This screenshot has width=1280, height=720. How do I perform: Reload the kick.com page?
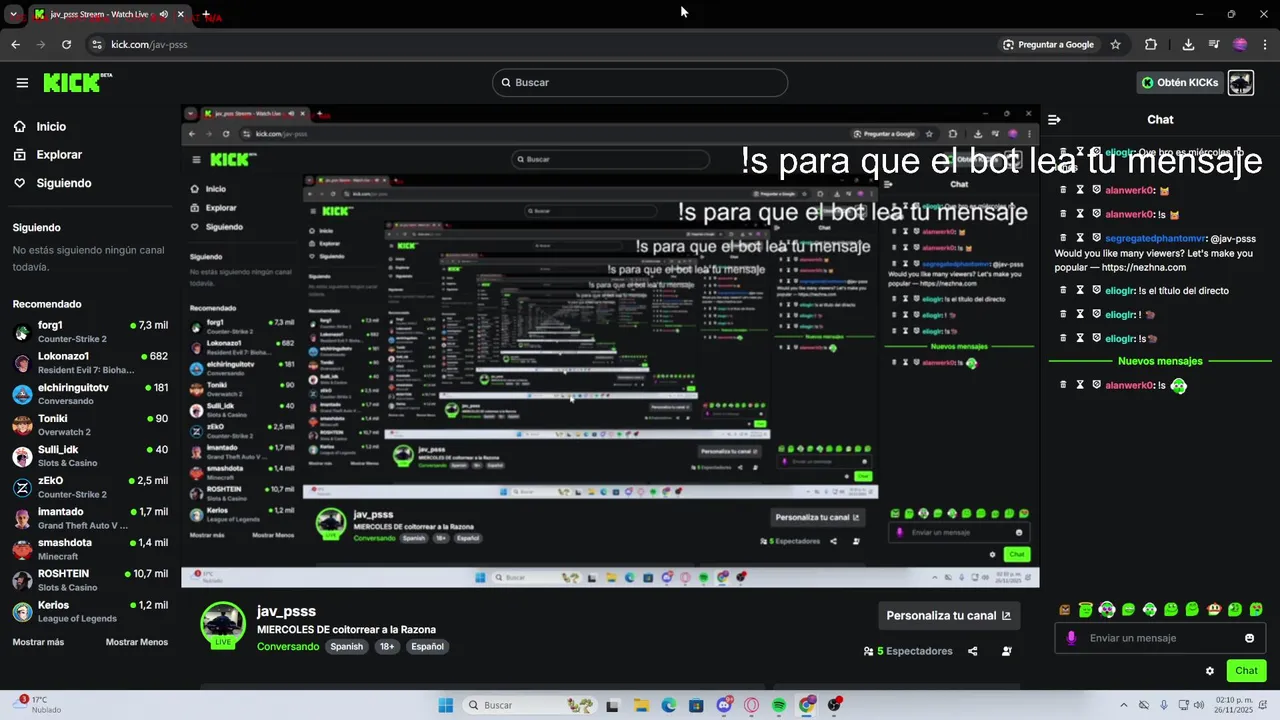(x=66, y=44)
